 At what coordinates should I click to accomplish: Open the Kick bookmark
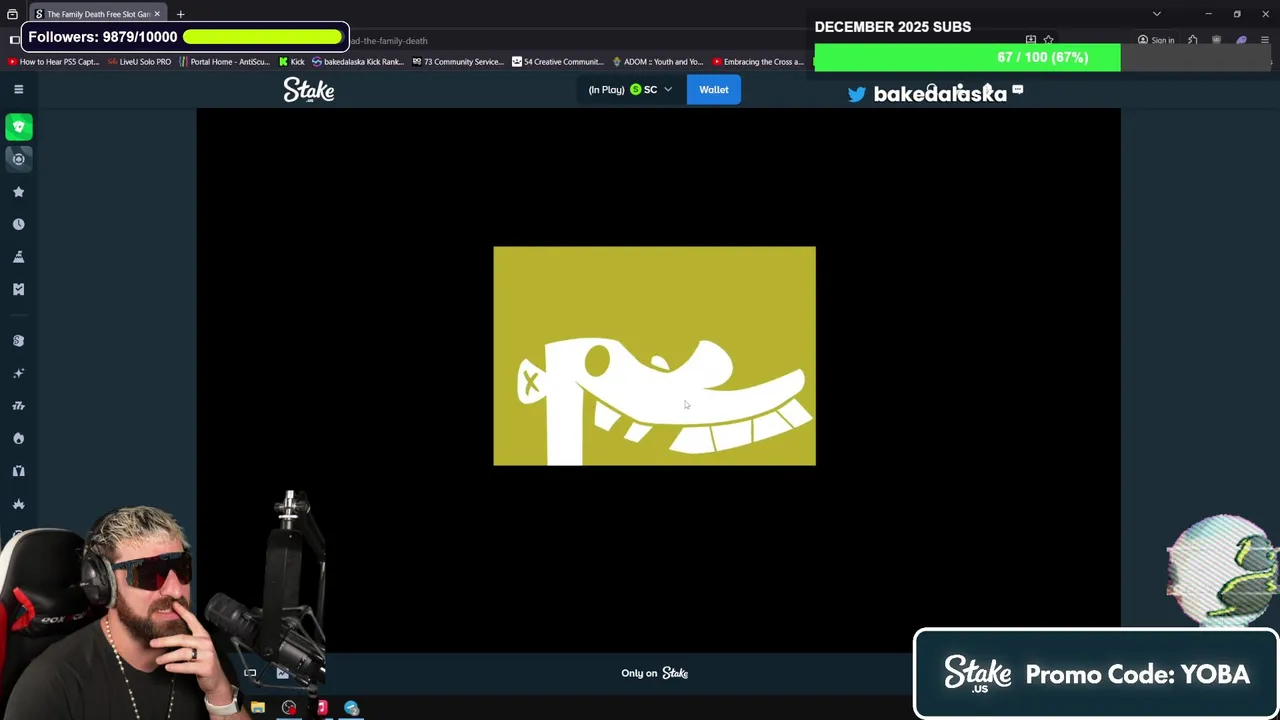click(x=291, y=62)
